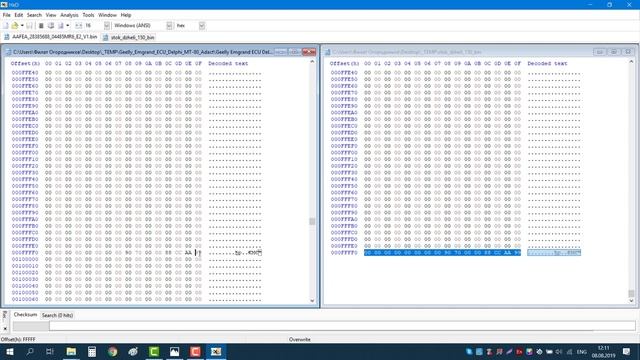This screenshot has height=360, width=640.
Task: Open the bytes per row dropdown (16)
Action: (107, 26)
